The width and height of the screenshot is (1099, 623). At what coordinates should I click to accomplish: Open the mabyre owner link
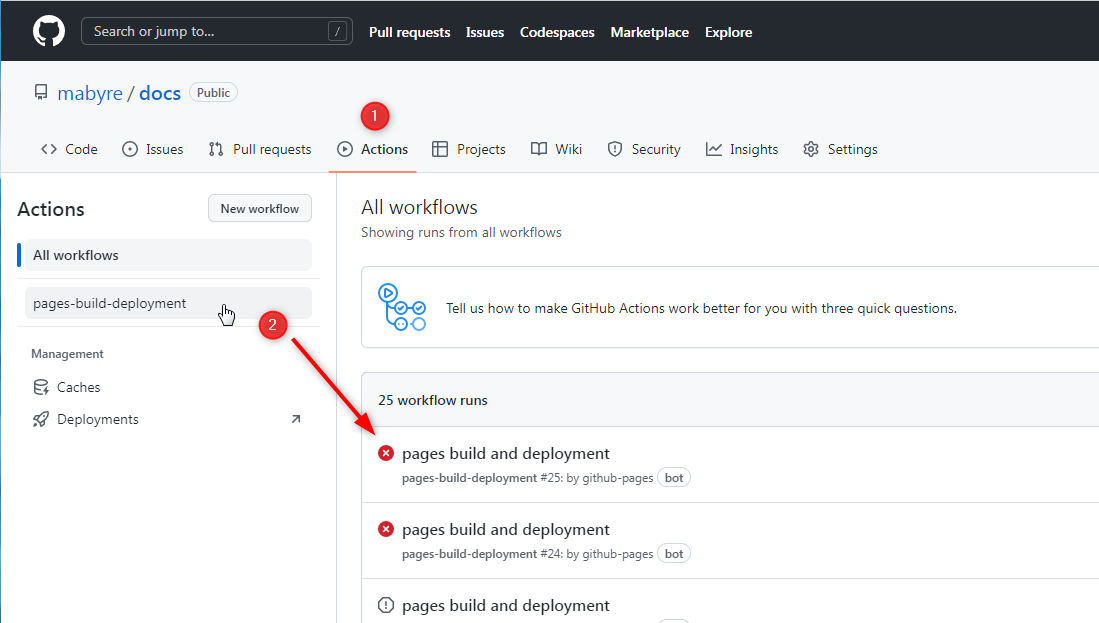[90, 93]
